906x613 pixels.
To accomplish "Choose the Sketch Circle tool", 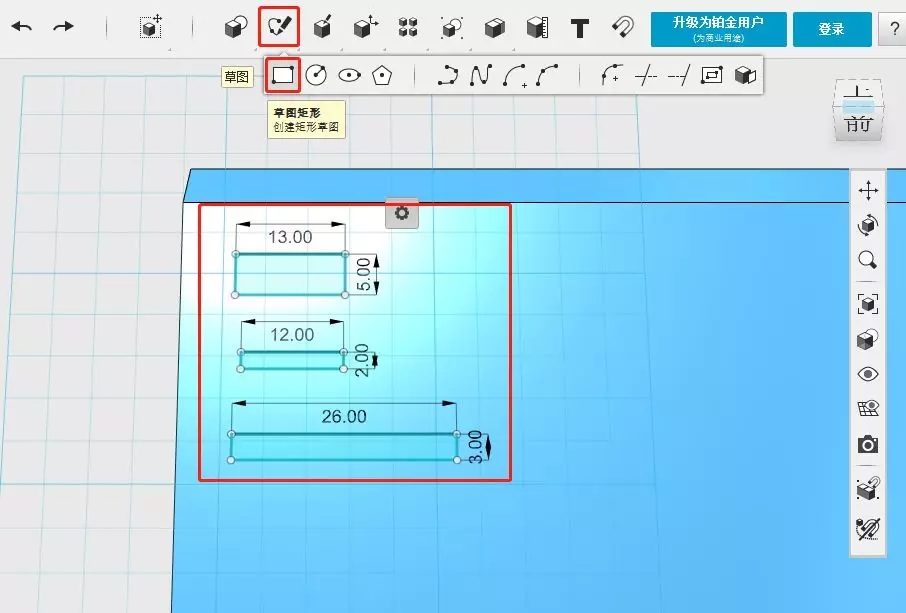I will click(316, 75).
